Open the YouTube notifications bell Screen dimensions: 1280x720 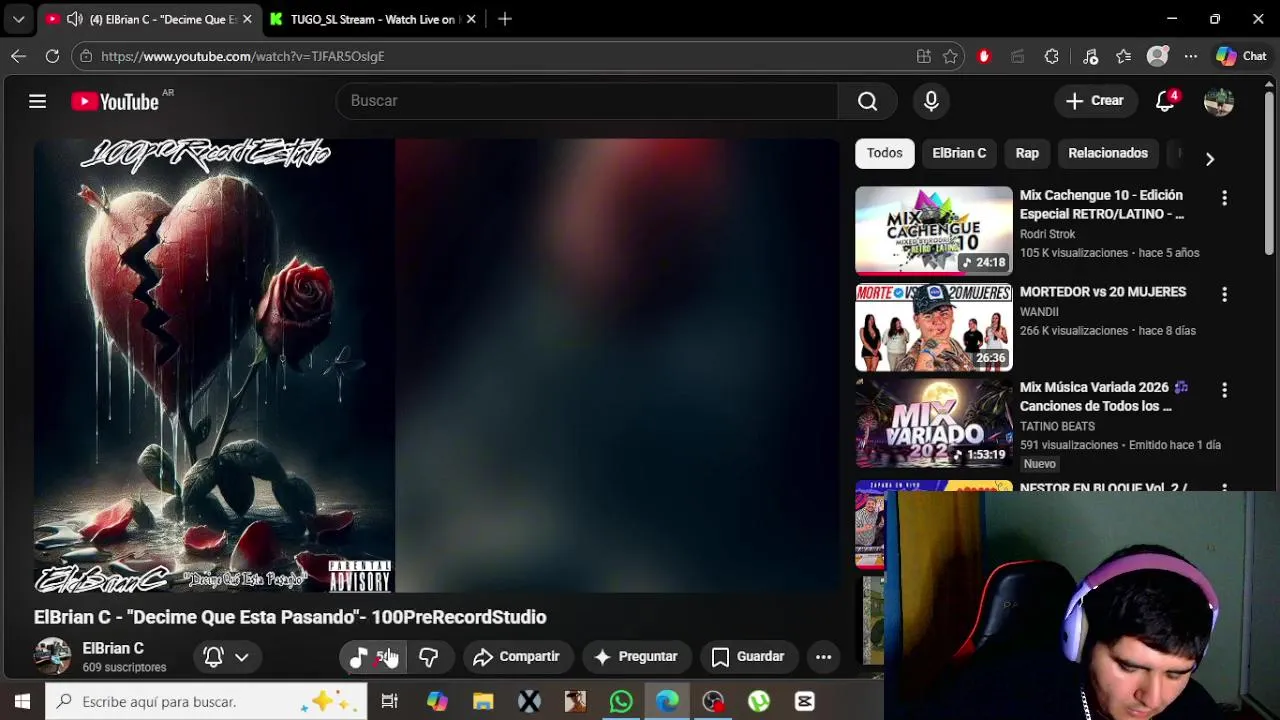[1165, 101]
